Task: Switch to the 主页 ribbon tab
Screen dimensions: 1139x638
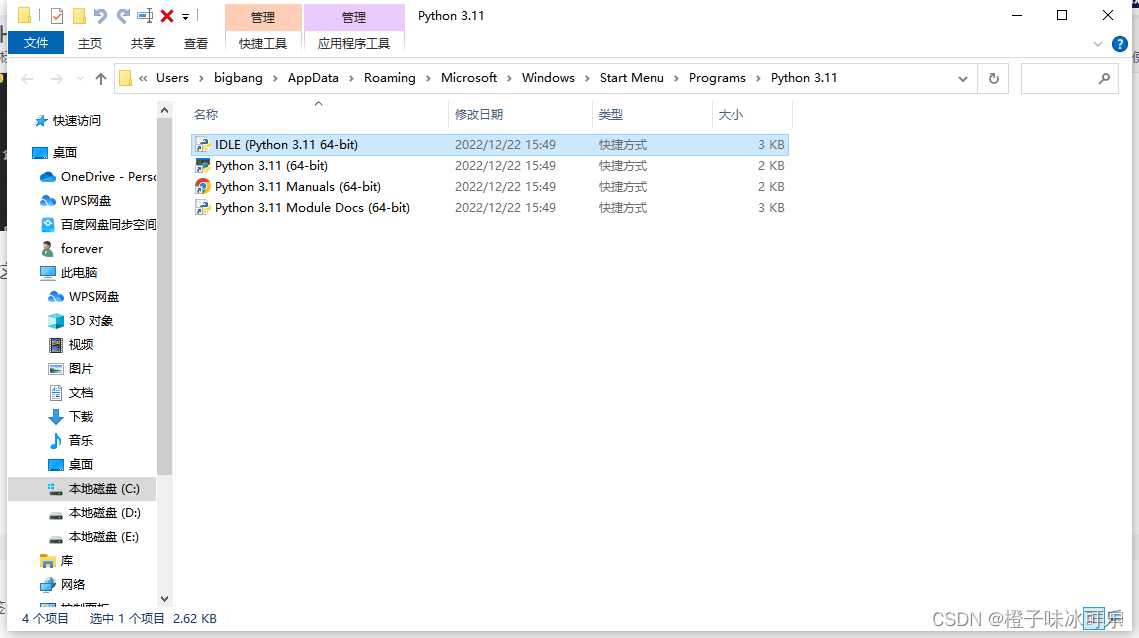Action: 90,44
